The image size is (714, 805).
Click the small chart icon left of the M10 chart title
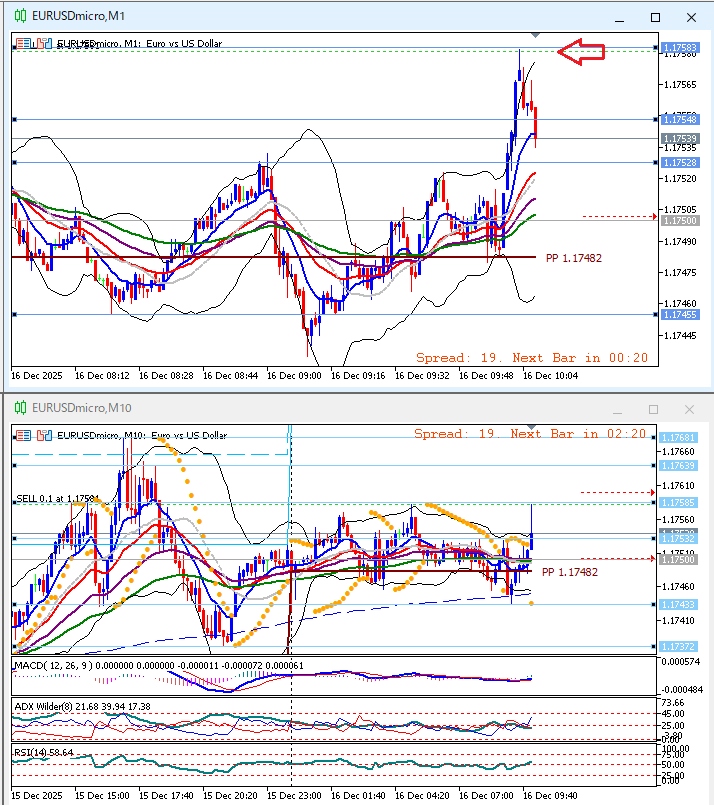43,435
